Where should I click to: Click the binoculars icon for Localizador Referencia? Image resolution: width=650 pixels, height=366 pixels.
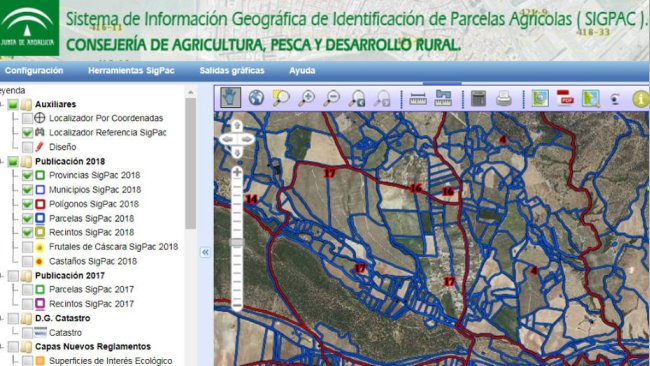tap(40, 132)
